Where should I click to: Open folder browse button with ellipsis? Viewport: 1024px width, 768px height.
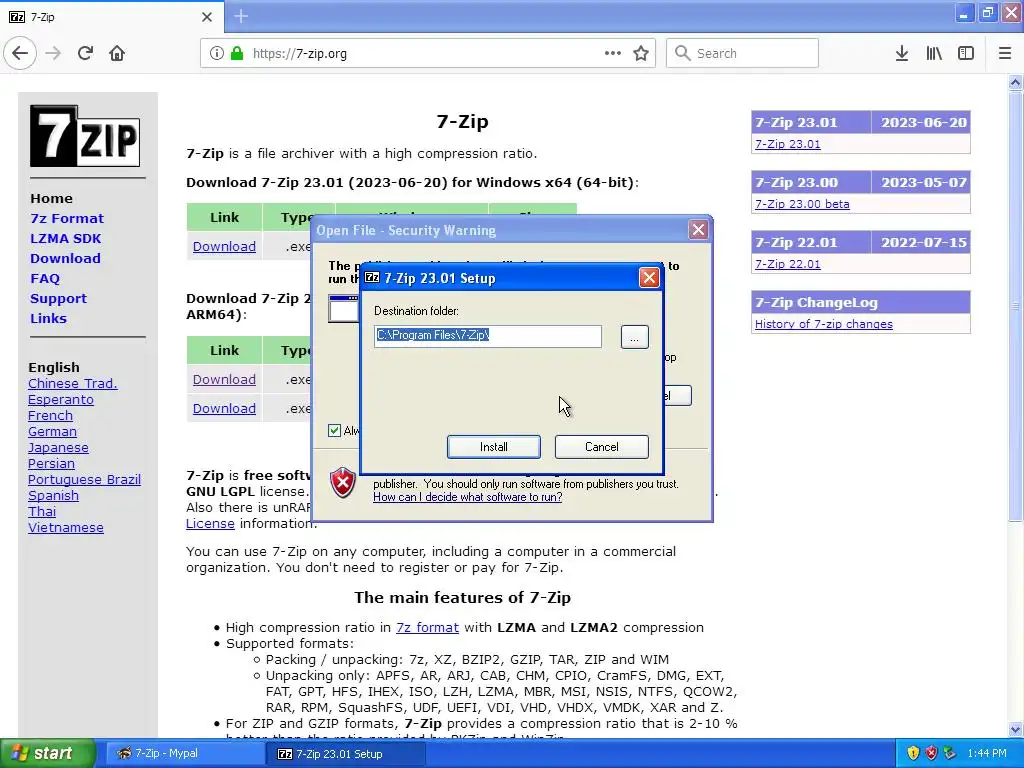634,337
